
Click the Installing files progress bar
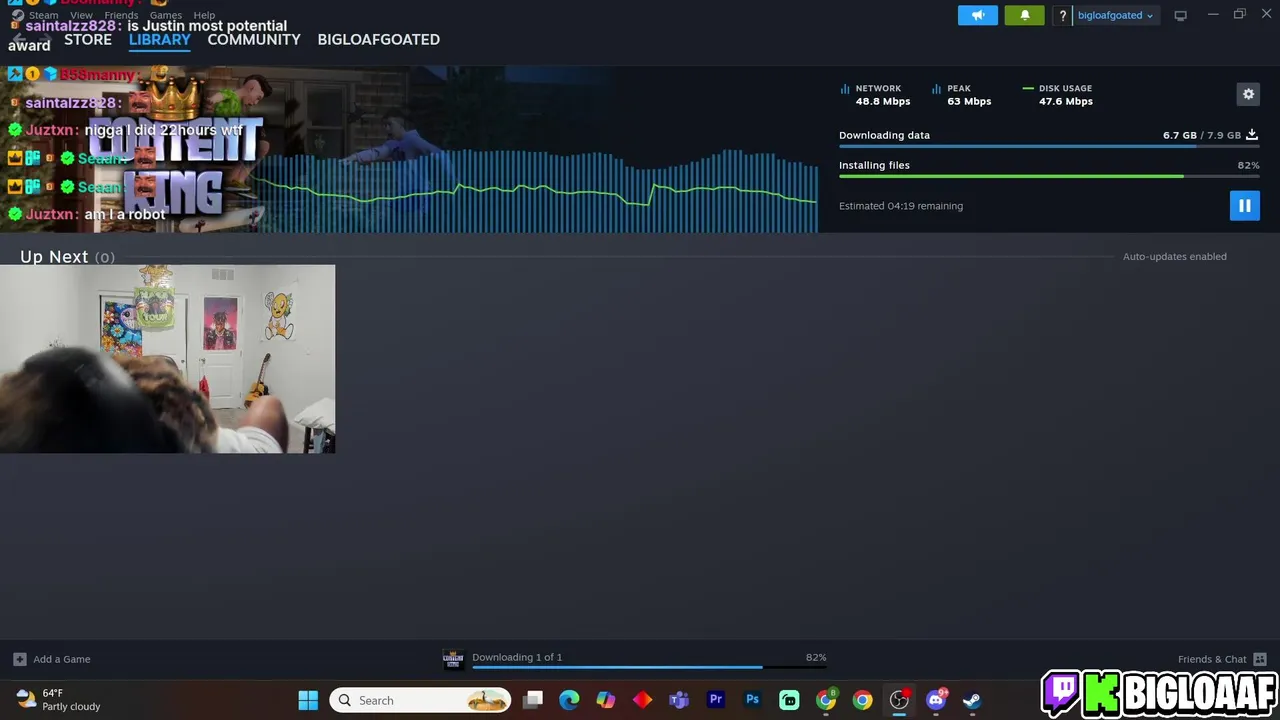[1049, 176]
